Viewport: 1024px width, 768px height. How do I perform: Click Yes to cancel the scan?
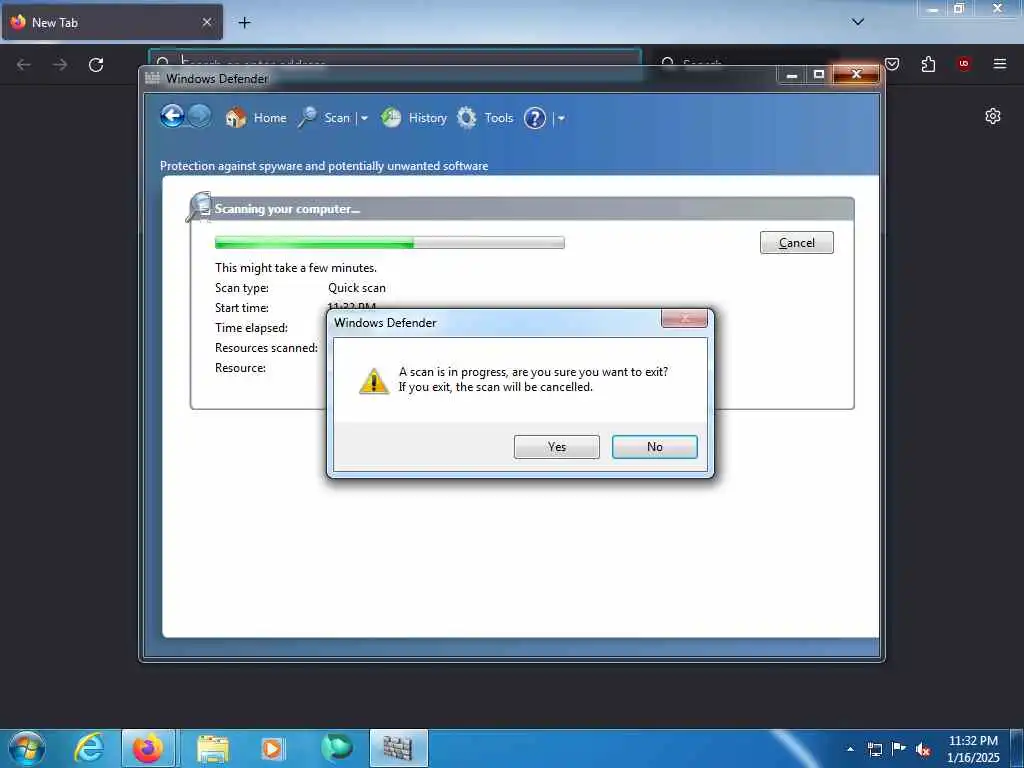pos(556,447)
